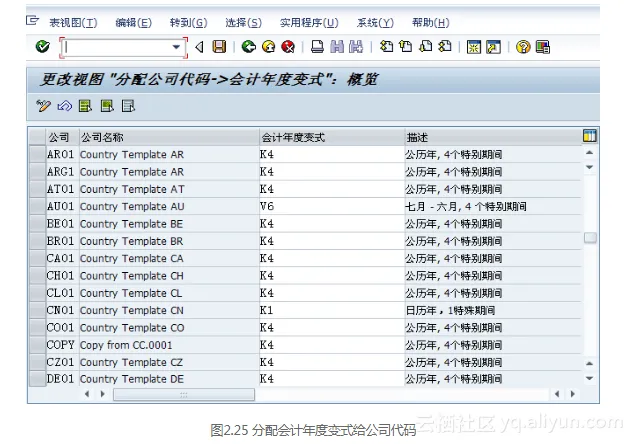This screenshot has width=634, height=444.
Task: Click the vertical scrollbar thumb of table
Action: [590, 238]
